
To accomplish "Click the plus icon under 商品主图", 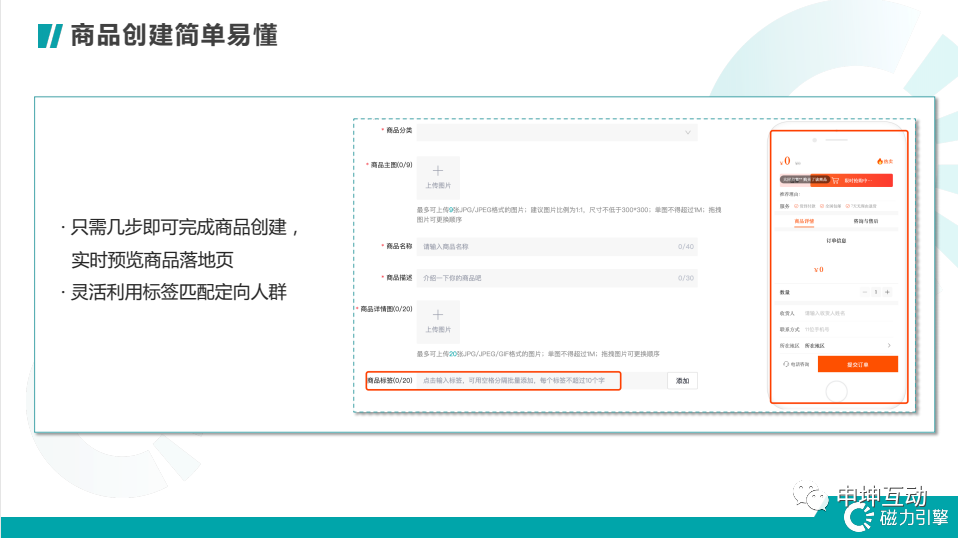I will click(x=437, y=171).
